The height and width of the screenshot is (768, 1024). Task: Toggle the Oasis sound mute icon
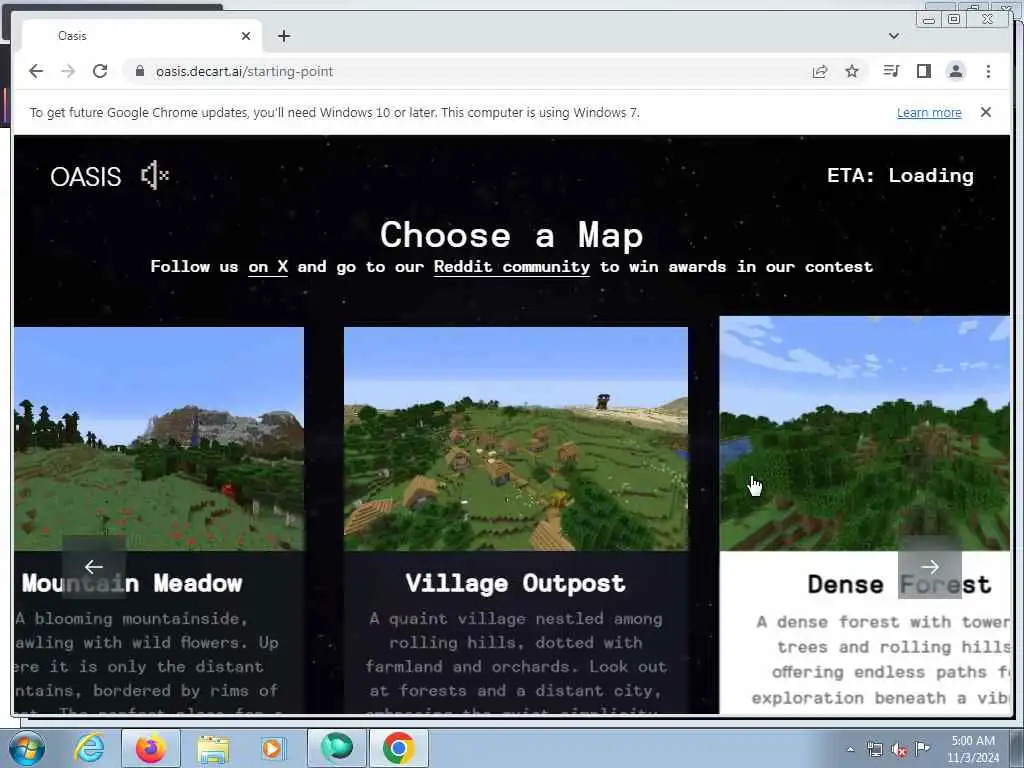tap(155, 176)
